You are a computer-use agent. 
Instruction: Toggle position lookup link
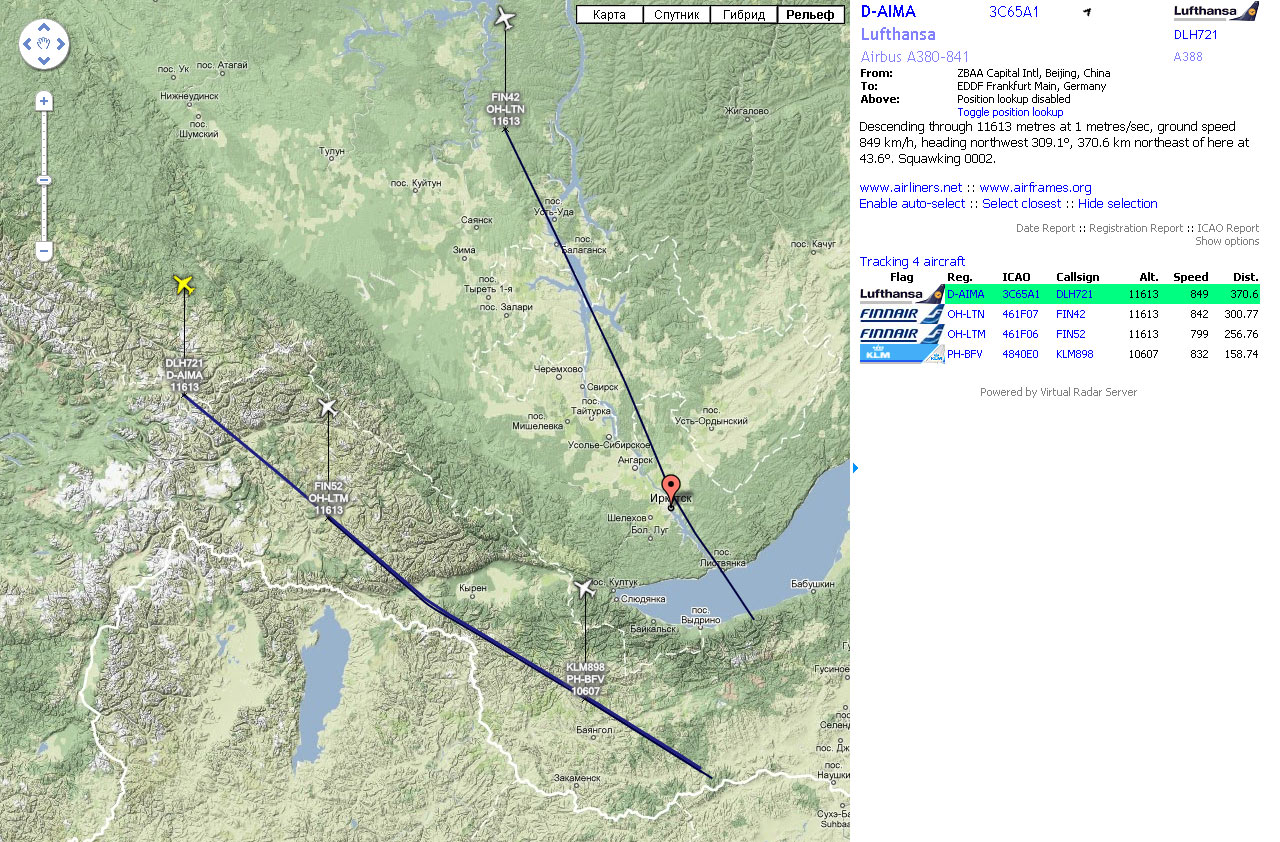point(1010,112)
